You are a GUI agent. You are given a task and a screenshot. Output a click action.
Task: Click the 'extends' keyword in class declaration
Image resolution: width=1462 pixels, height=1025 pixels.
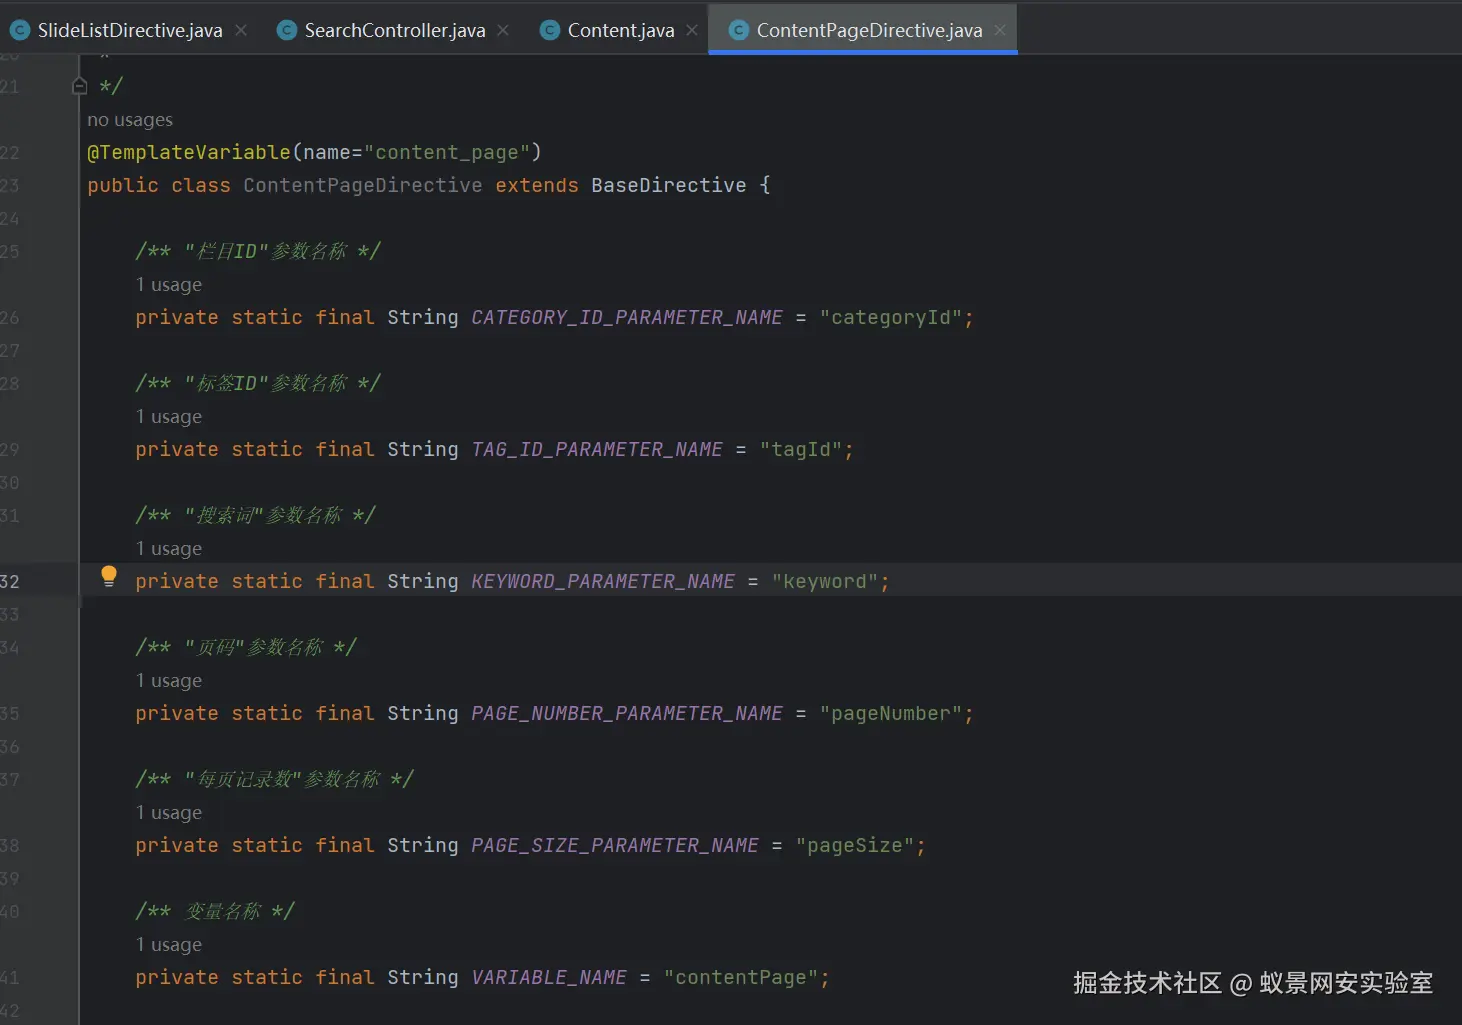pyautogui.click(x=537, y=185)
